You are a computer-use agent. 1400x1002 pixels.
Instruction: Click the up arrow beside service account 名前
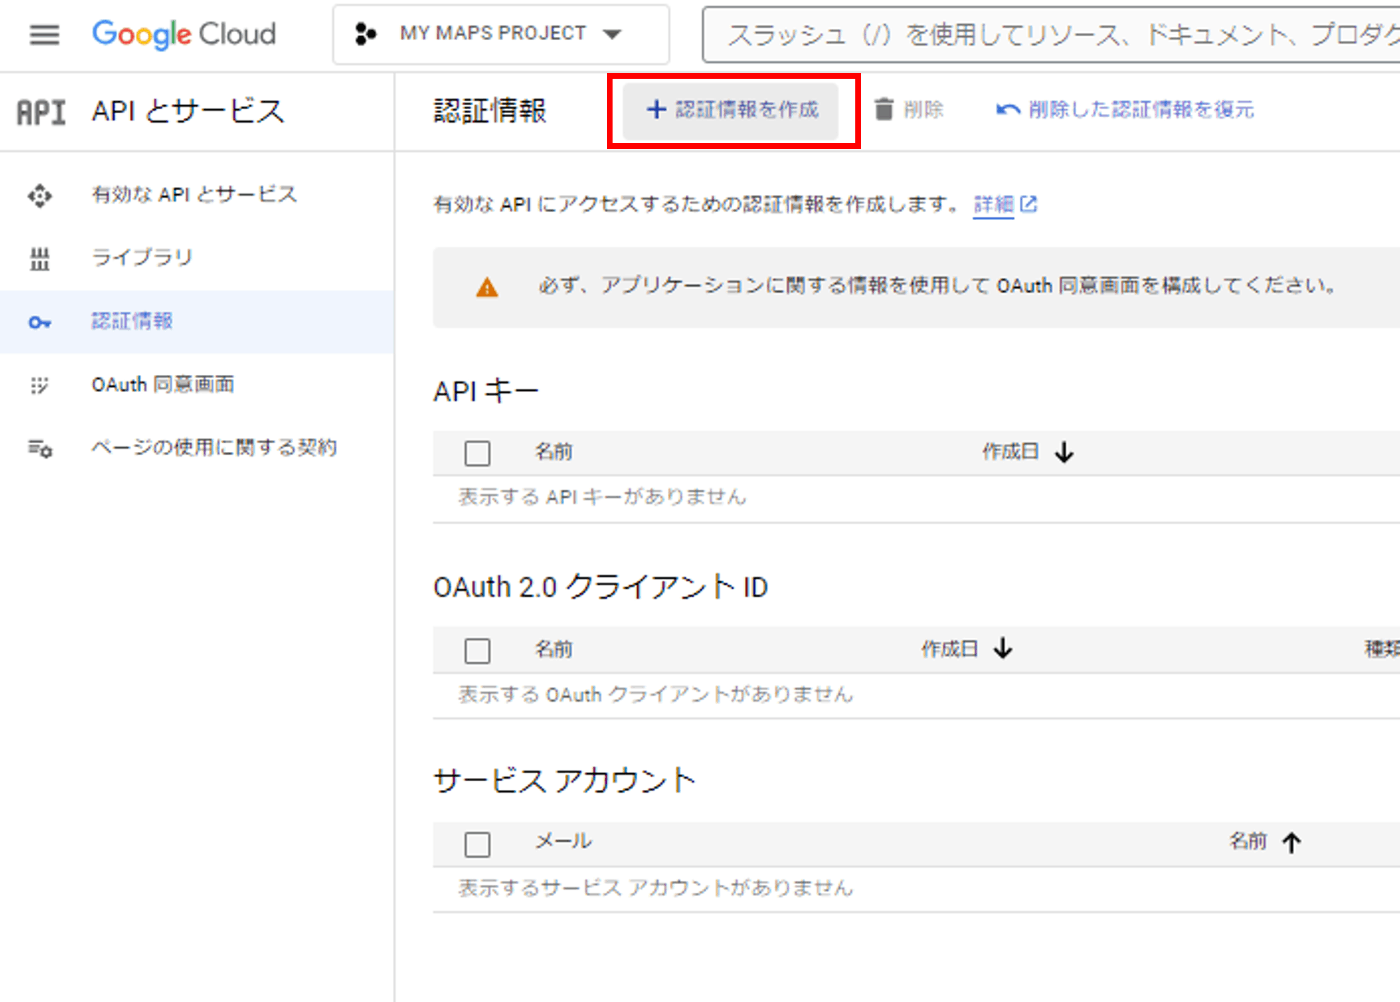[x=1292, y=843]
